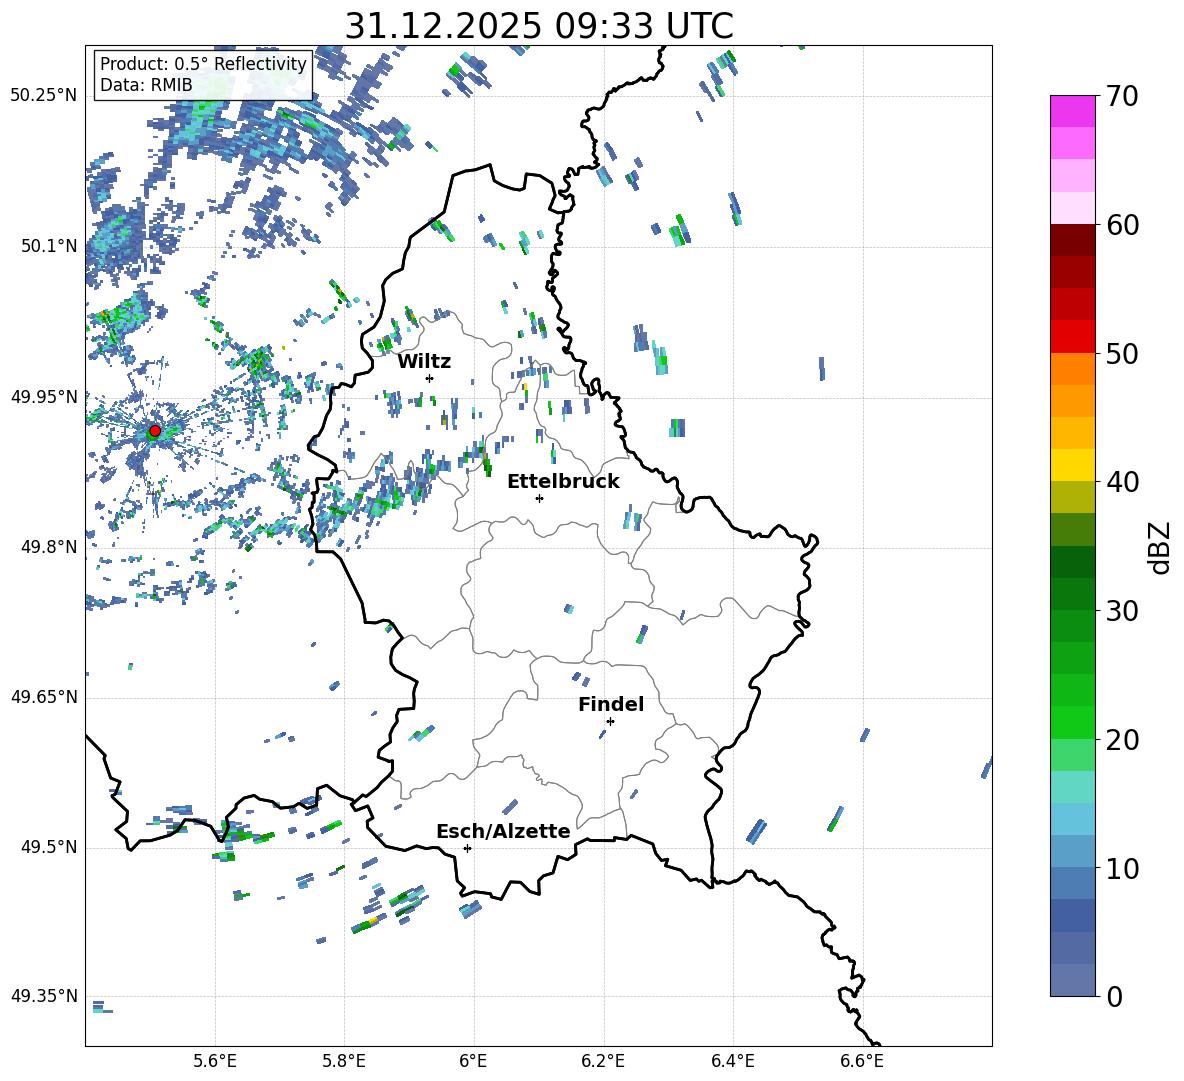Click the bright red colorbar band near 50

click(x=1072, y=337)
